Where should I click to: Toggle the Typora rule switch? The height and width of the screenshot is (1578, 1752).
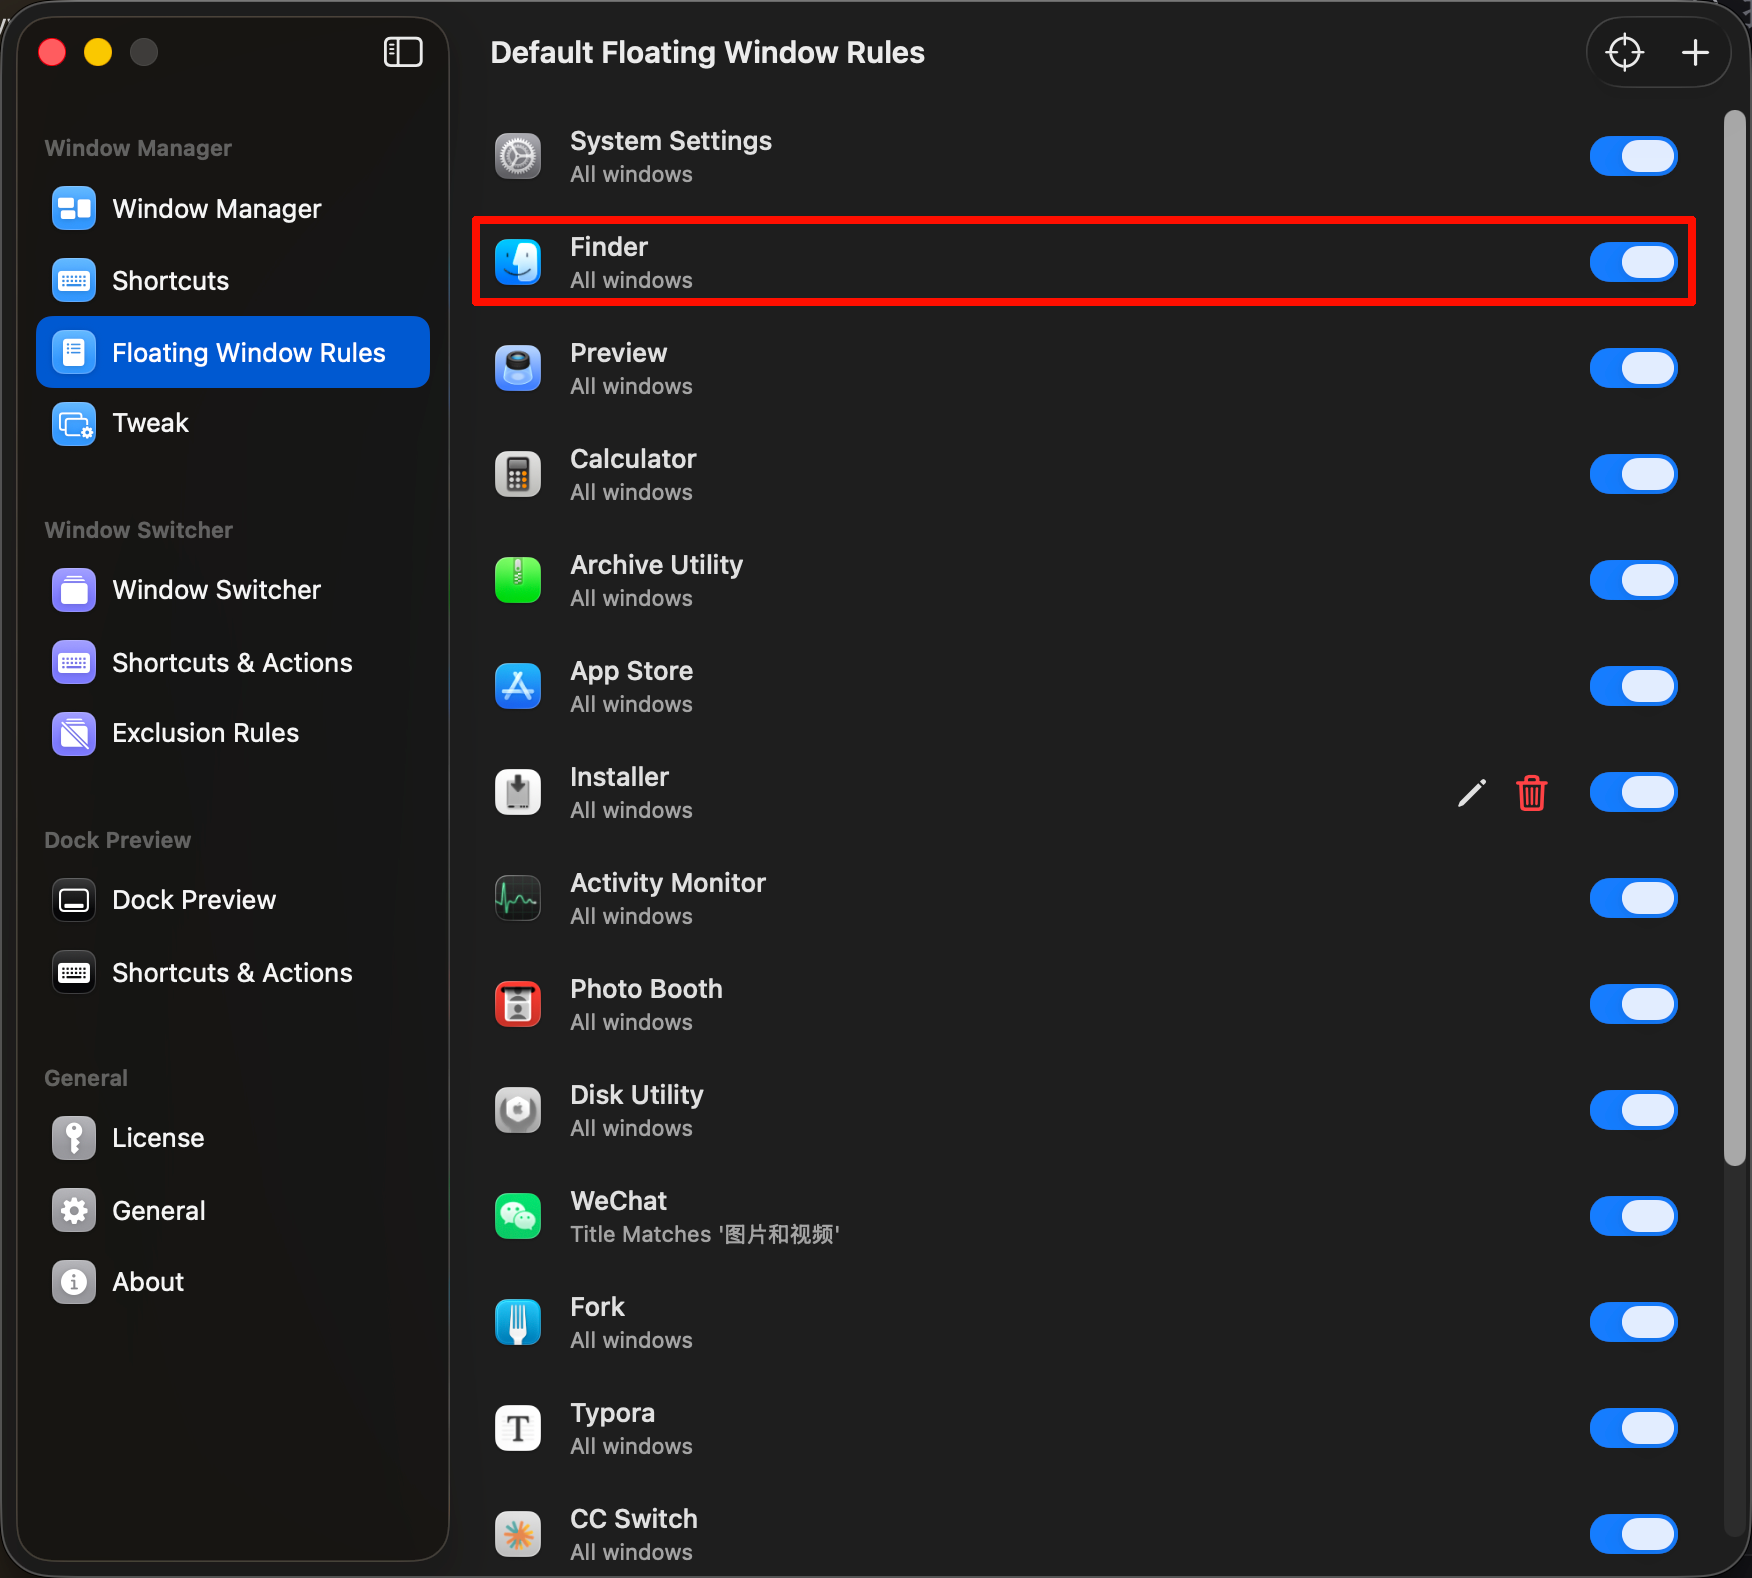1633,1428
